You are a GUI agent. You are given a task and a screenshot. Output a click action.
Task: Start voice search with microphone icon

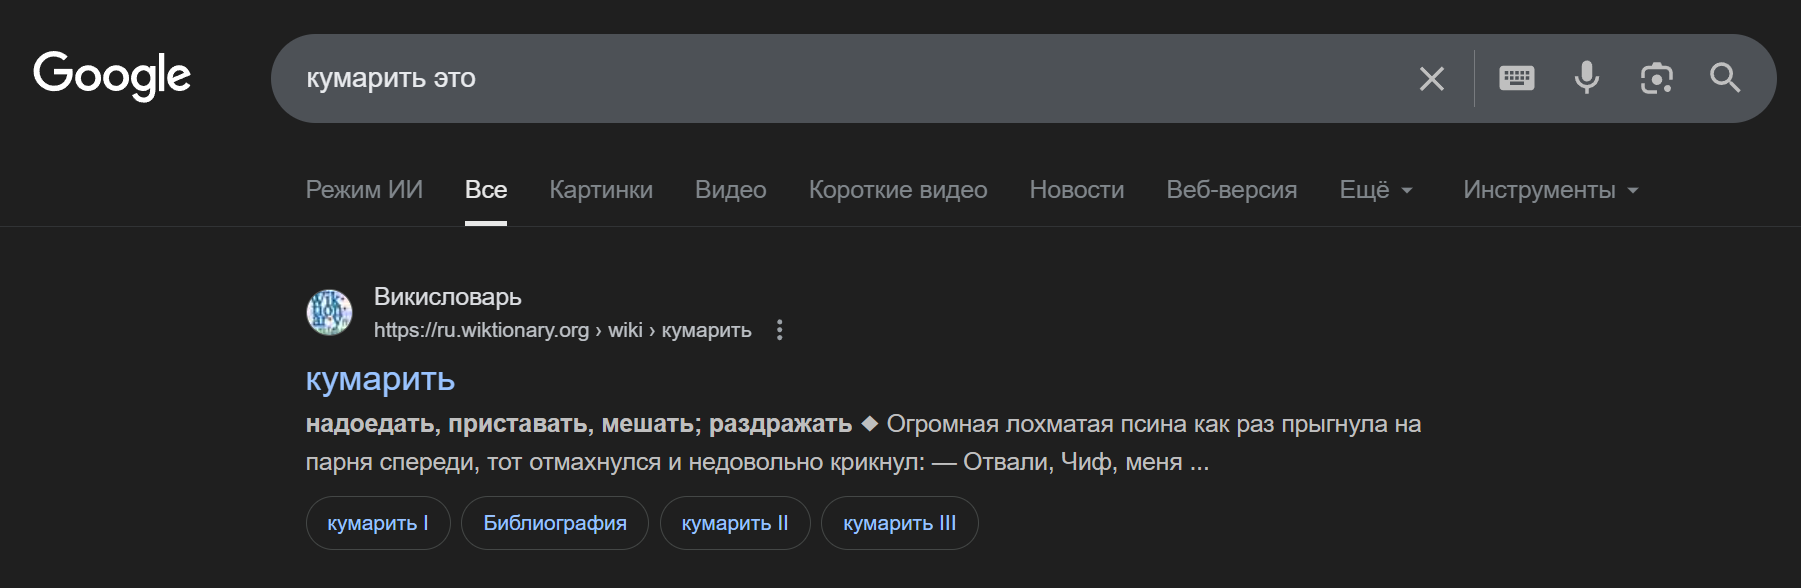[x=1587, y=78]
